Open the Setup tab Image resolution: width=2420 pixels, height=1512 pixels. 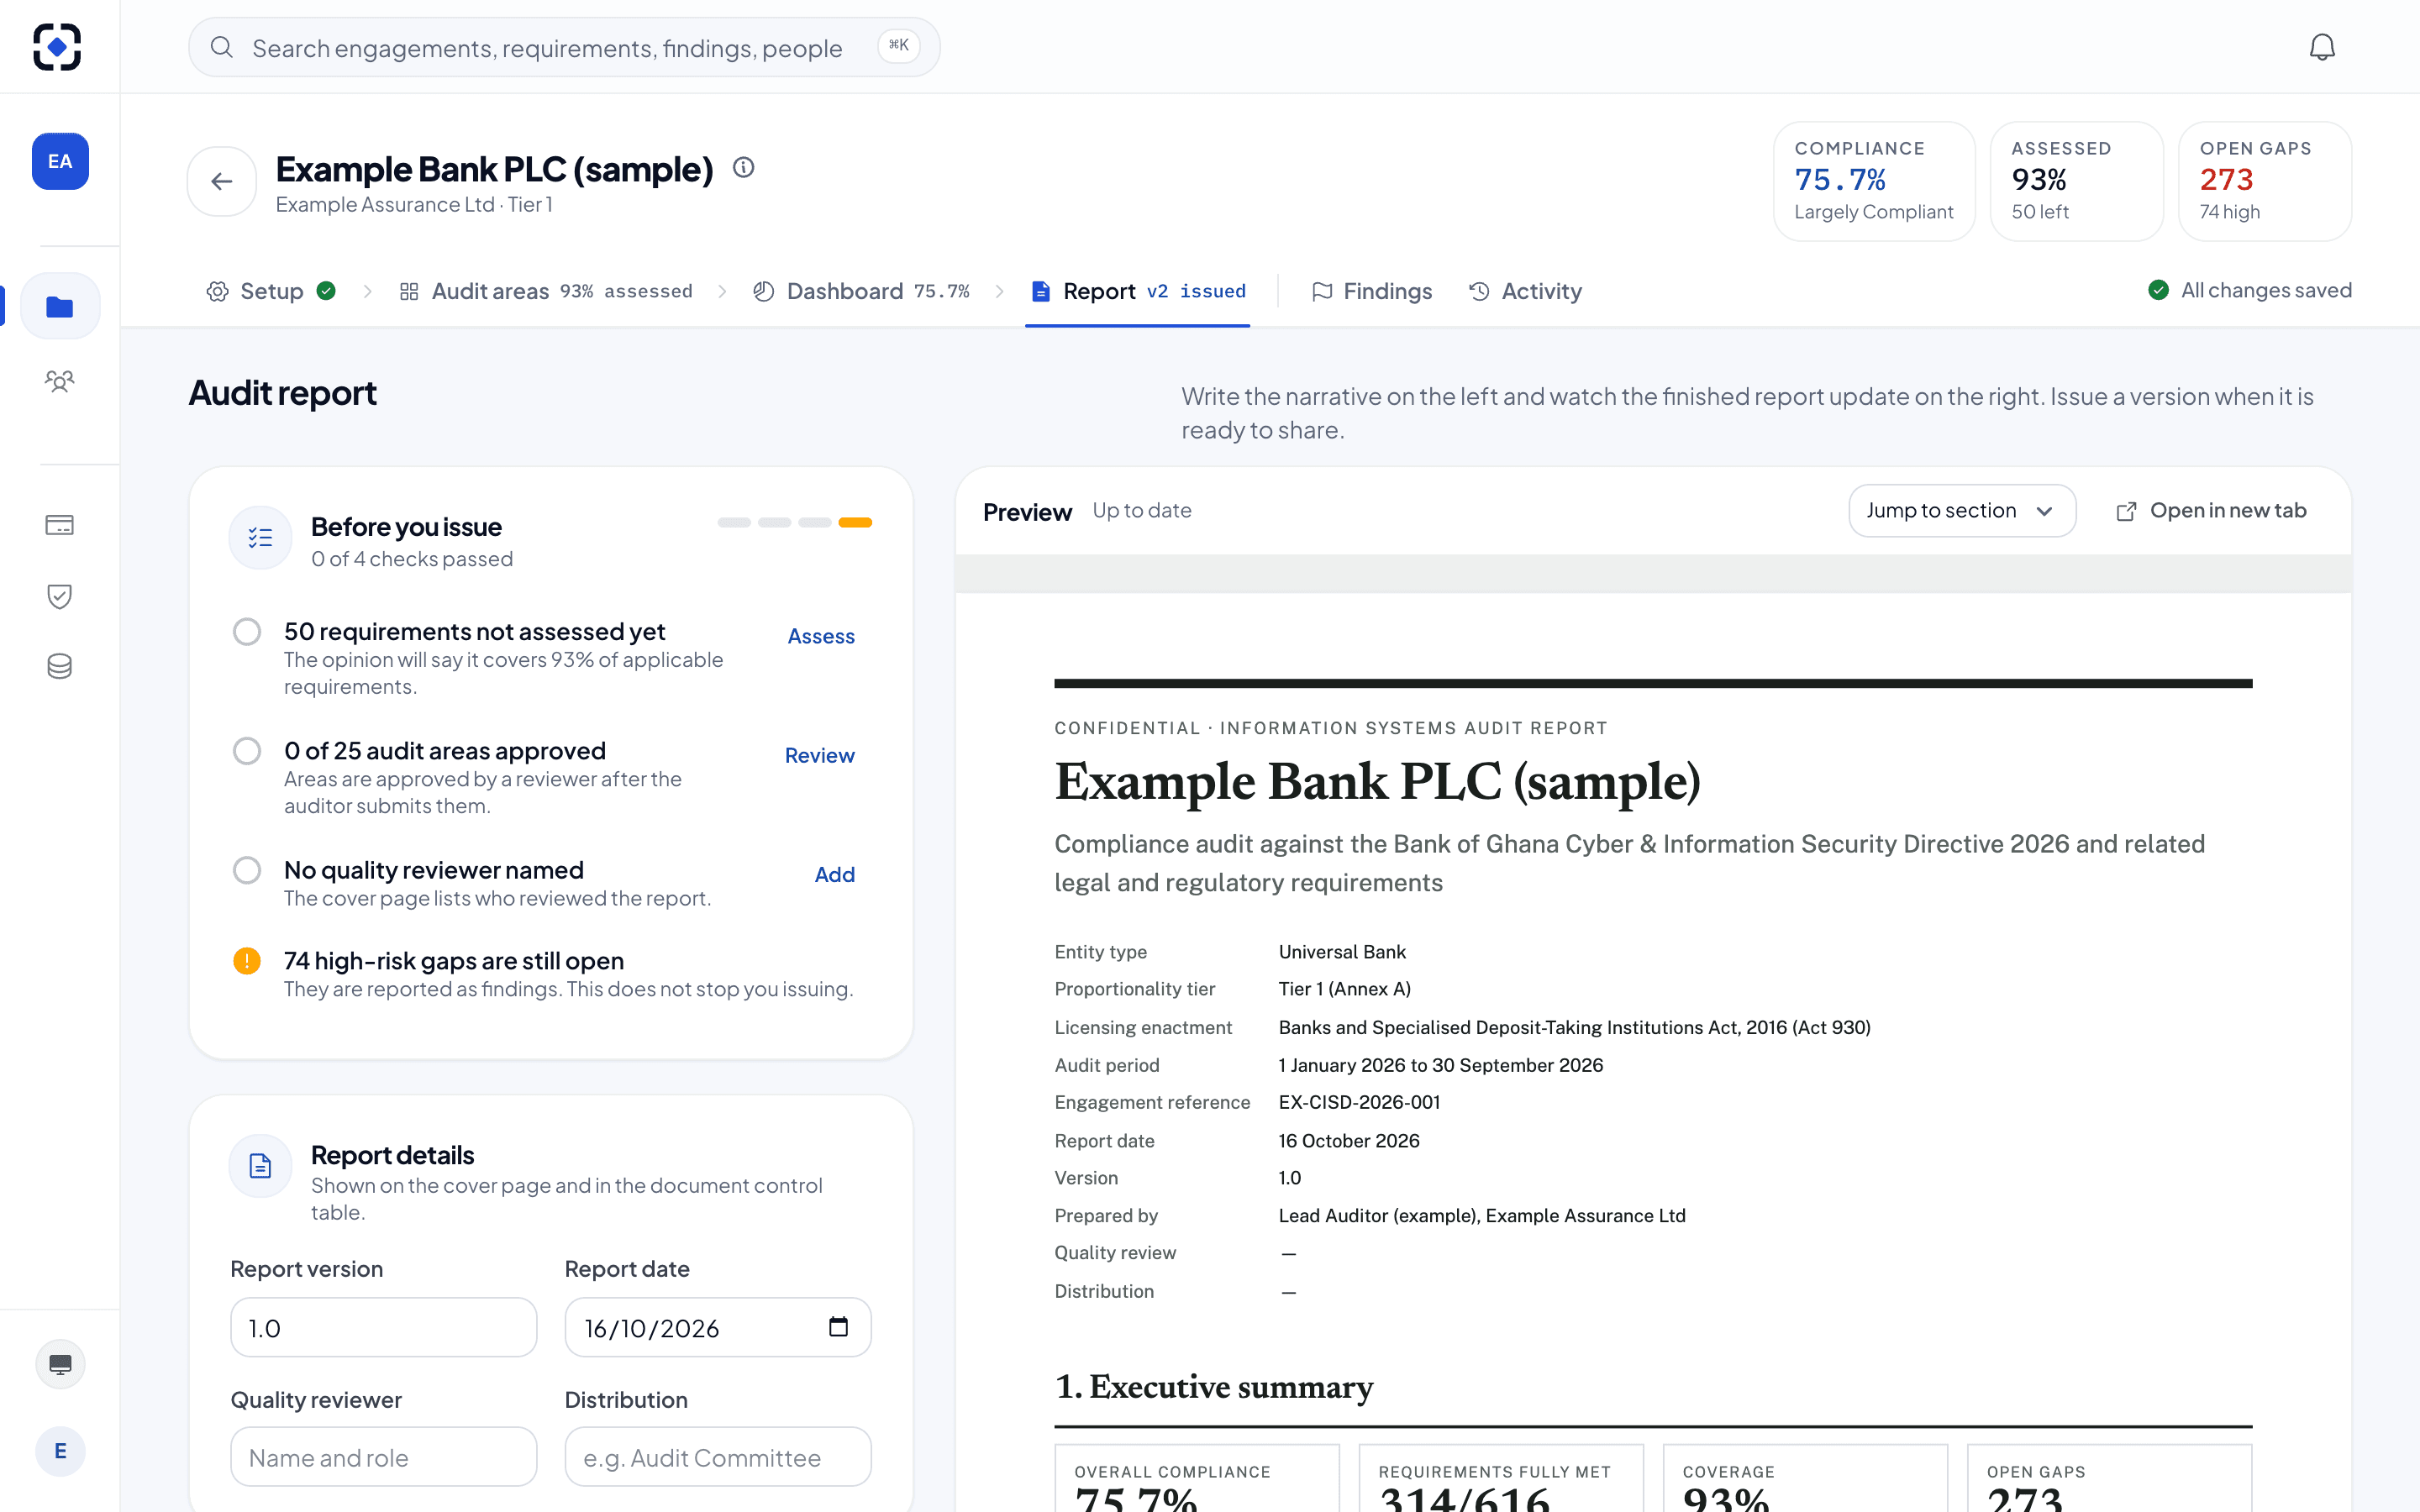tap(271, 291)
